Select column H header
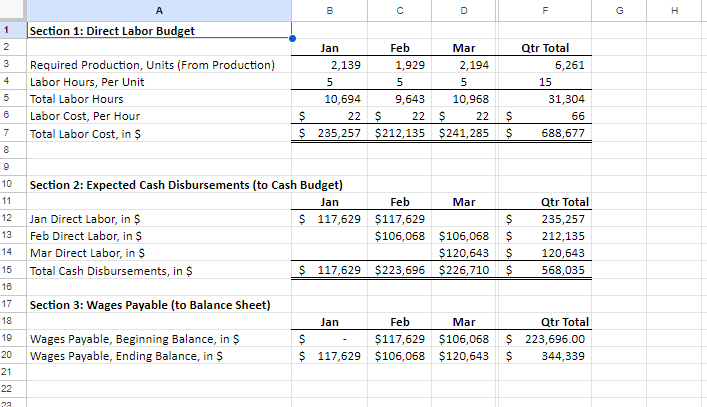 [674, 10]
